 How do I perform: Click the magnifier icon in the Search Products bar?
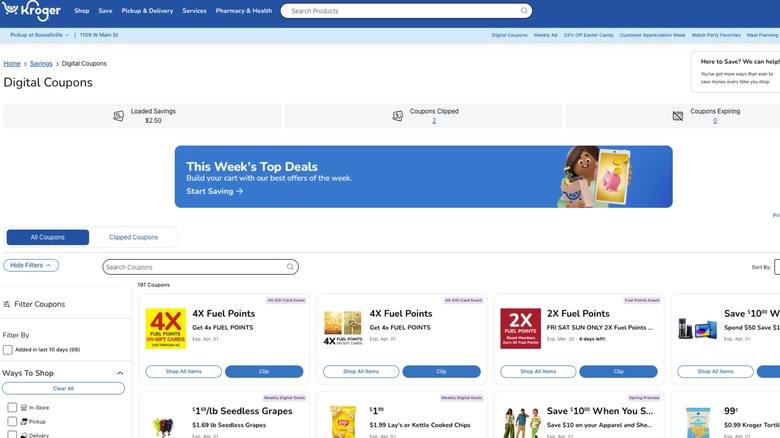point(524,11)
